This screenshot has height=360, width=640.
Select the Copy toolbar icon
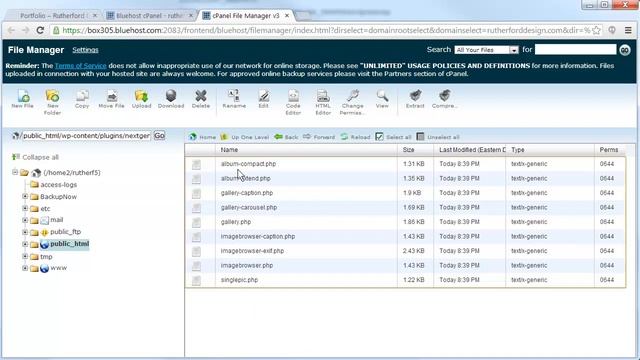(x=82, y=99)
